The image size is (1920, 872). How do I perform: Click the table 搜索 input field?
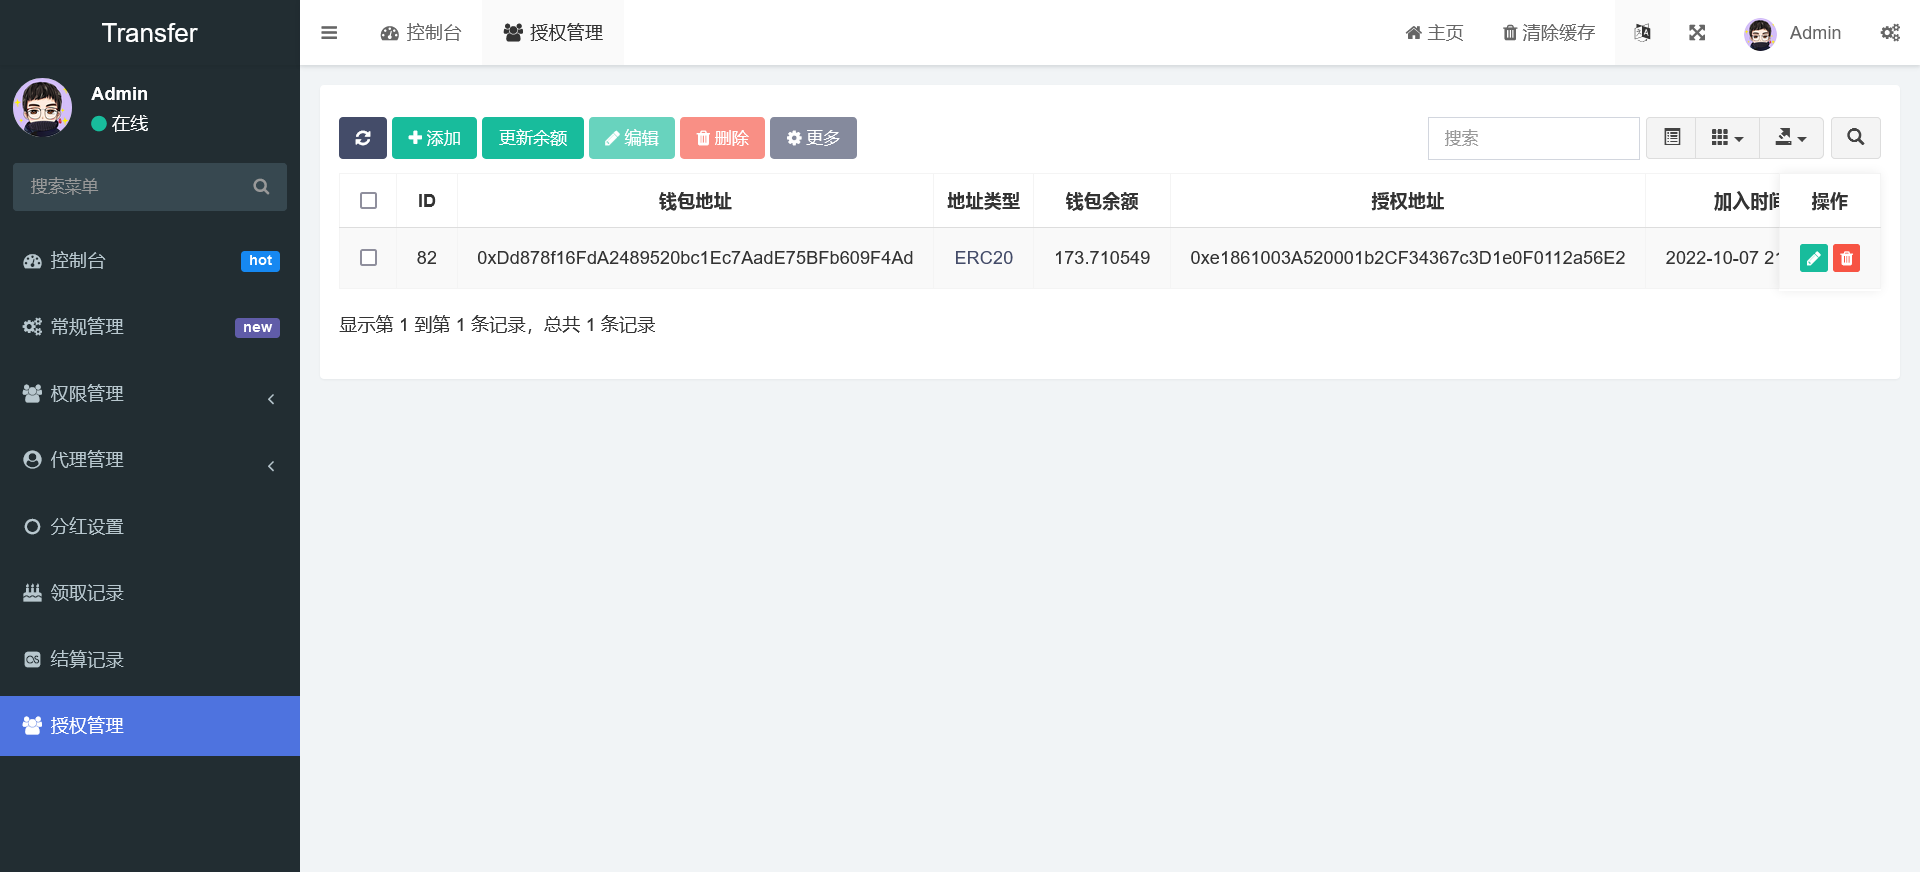point(1533,138)
